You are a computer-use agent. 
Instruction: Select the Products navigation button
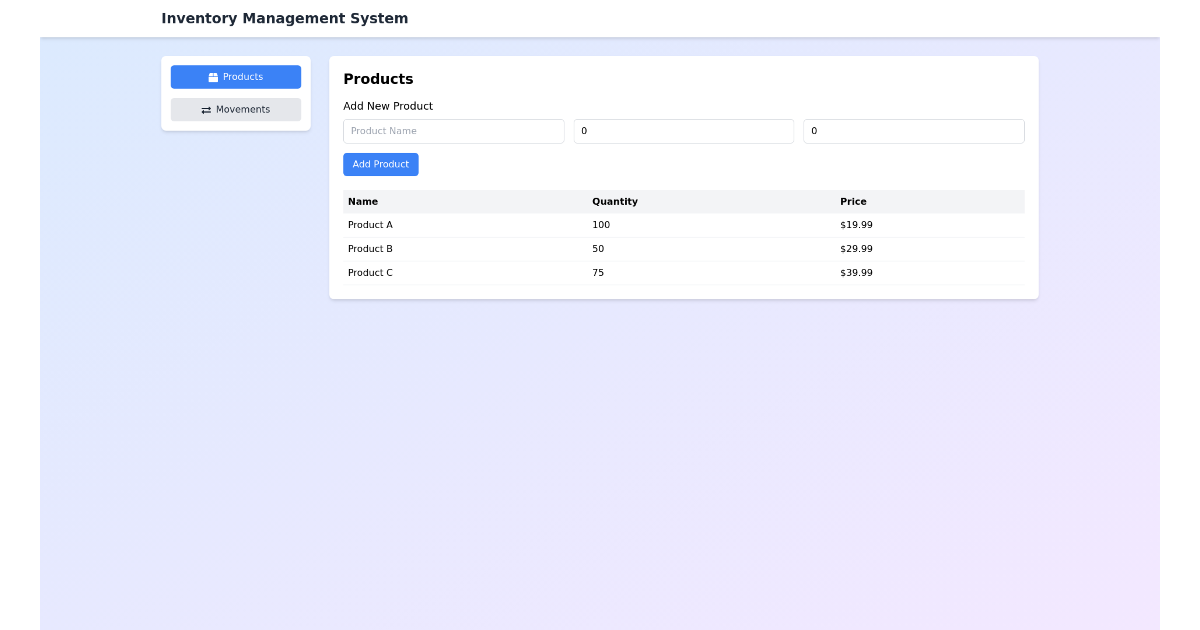click(236, 76)
